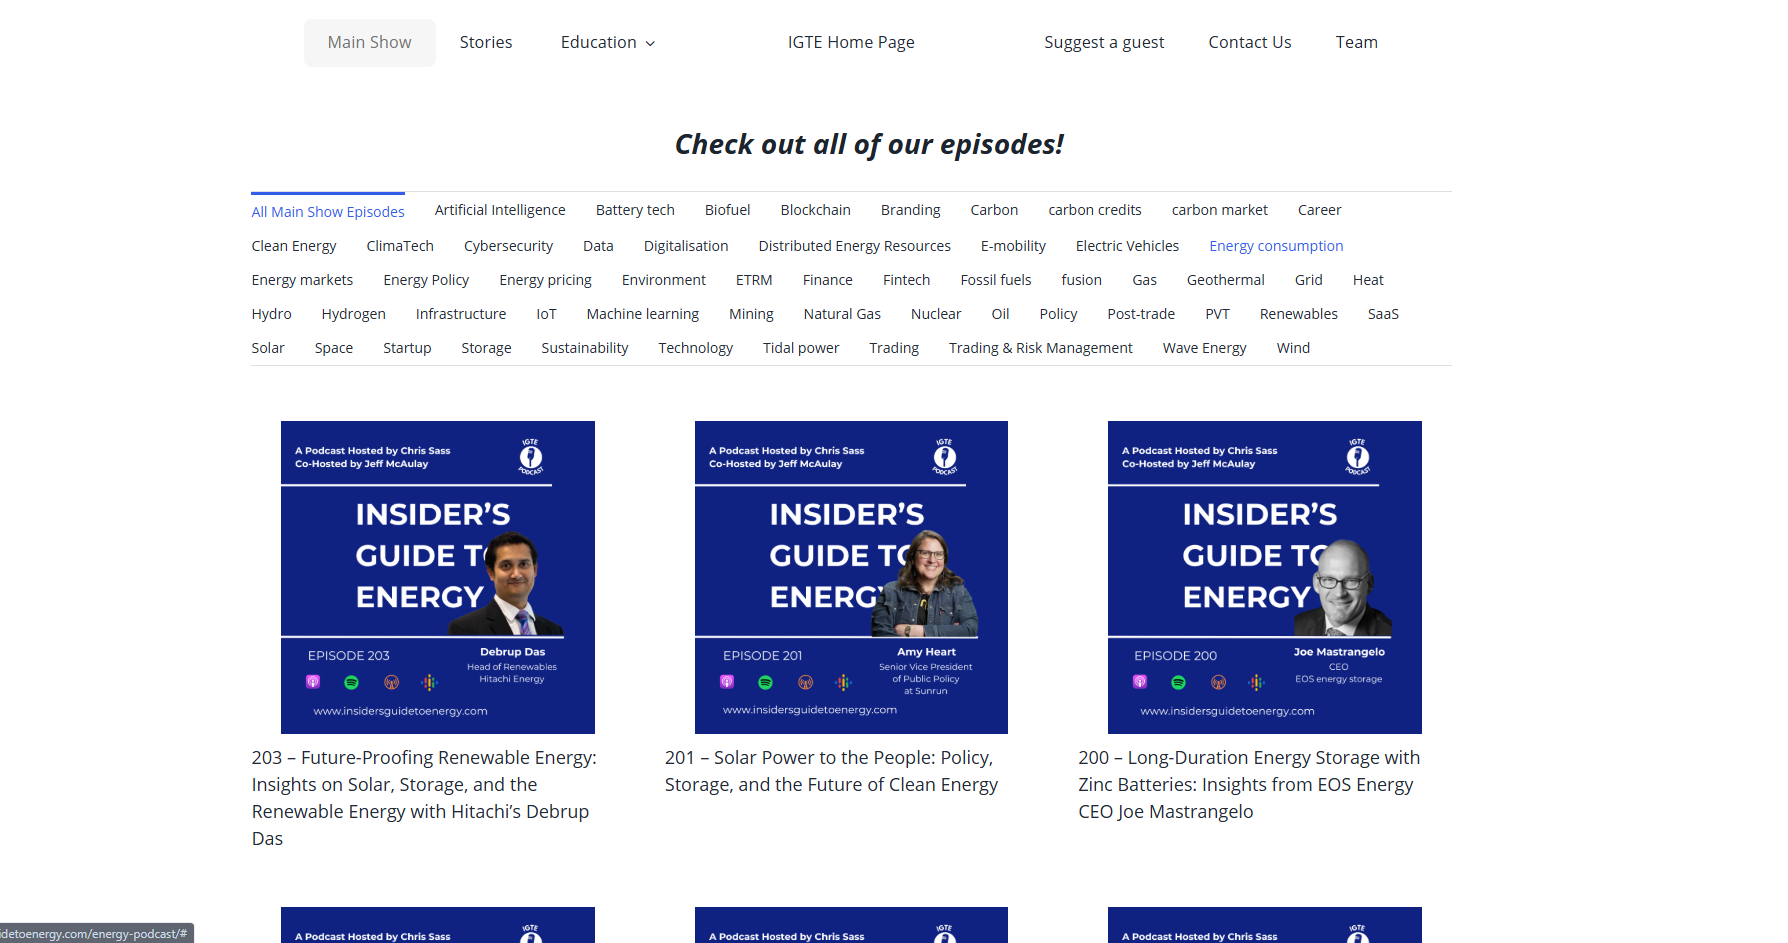Visit the Team page

1357,42
